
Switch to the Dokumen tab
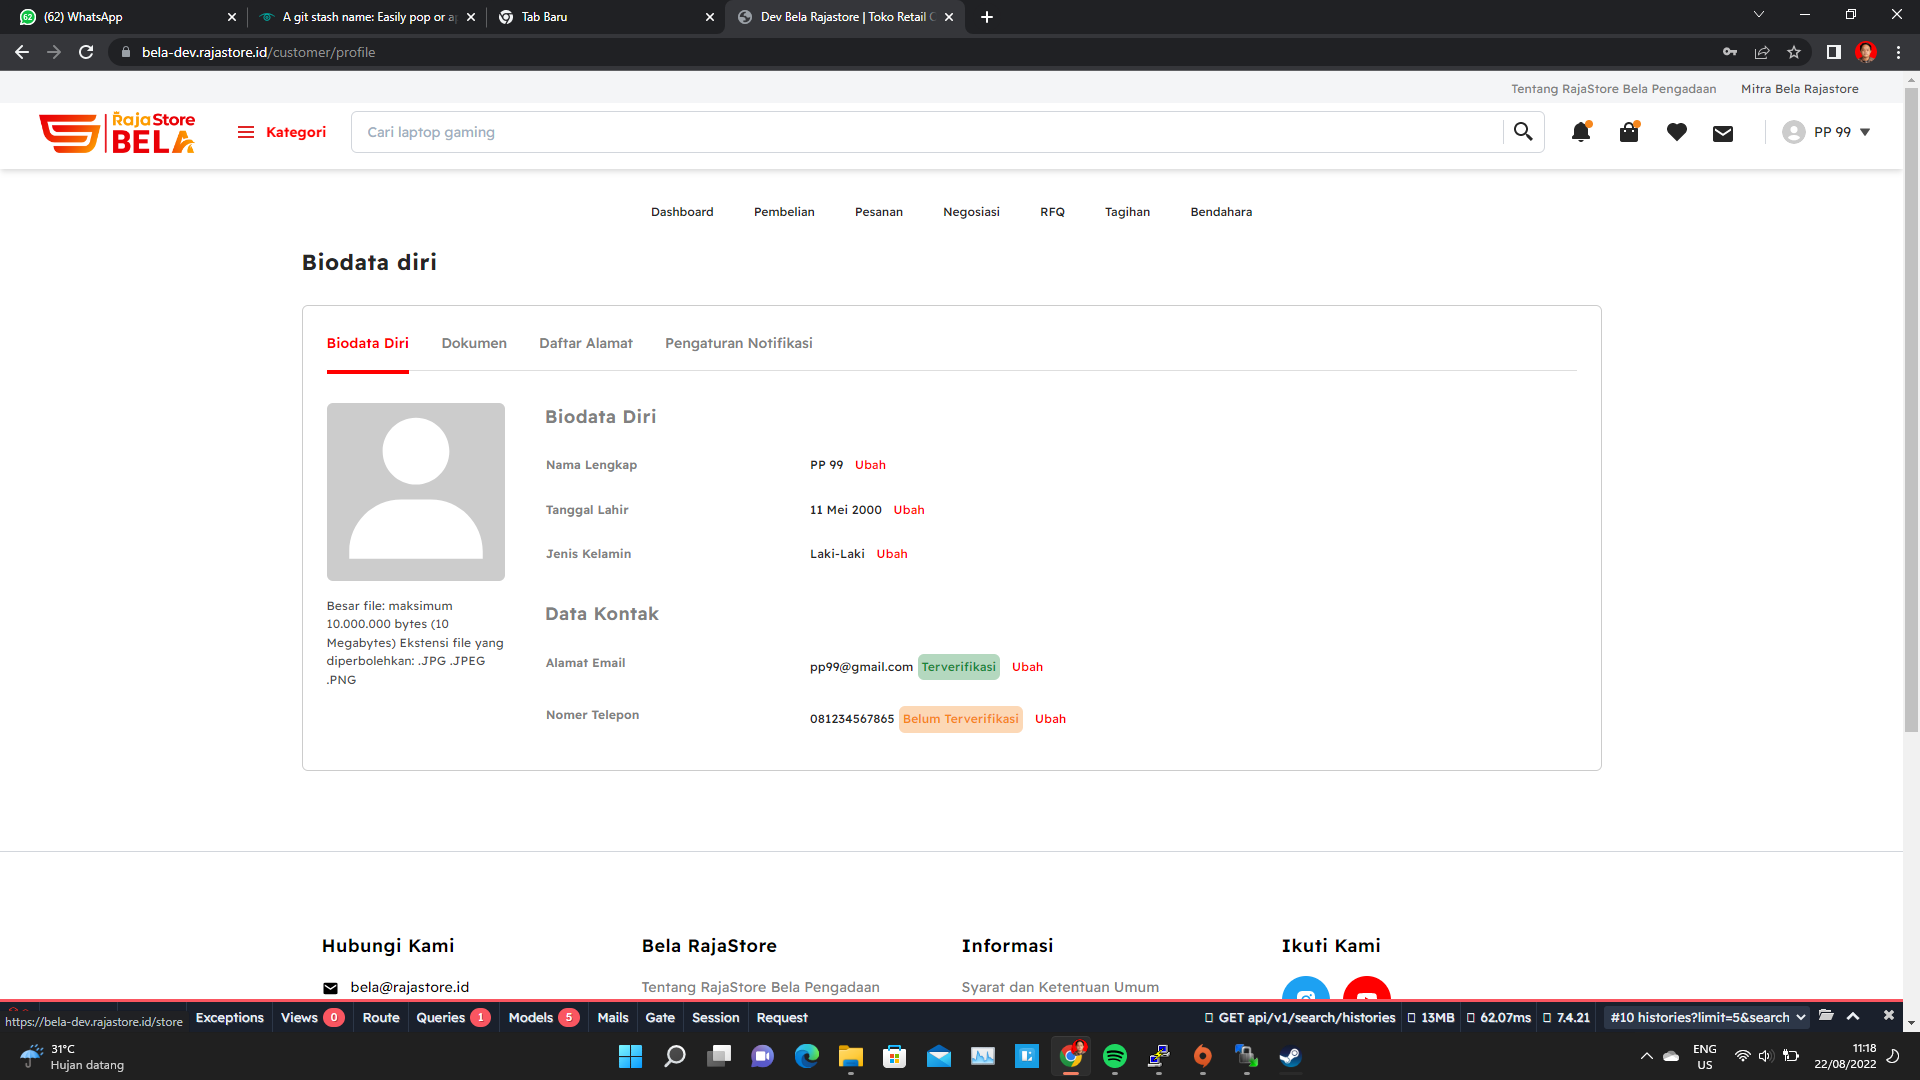click(474, 343)
